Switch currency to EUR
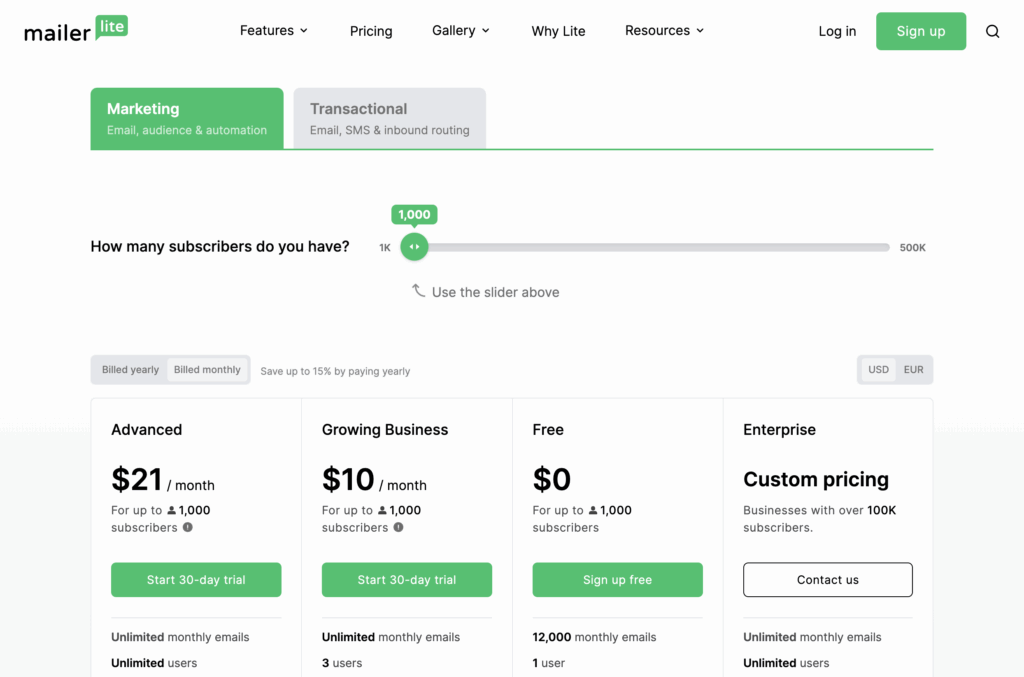Screen dimensions: 1024x677 click(913, 370)
